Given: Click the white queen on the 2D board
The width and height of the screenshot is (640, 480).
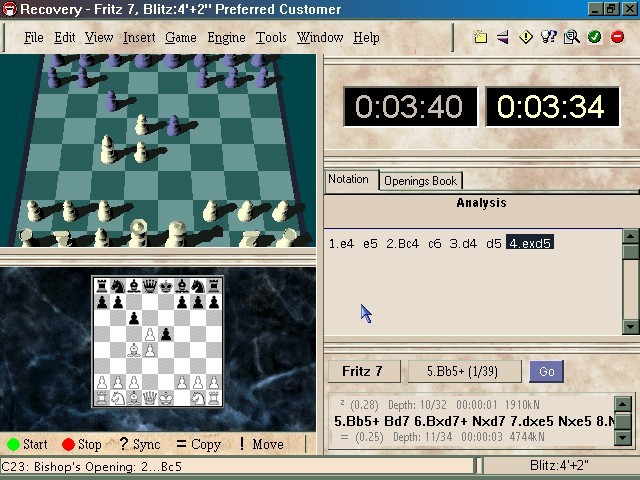Looking at the screenshot, I should point(150,398).
